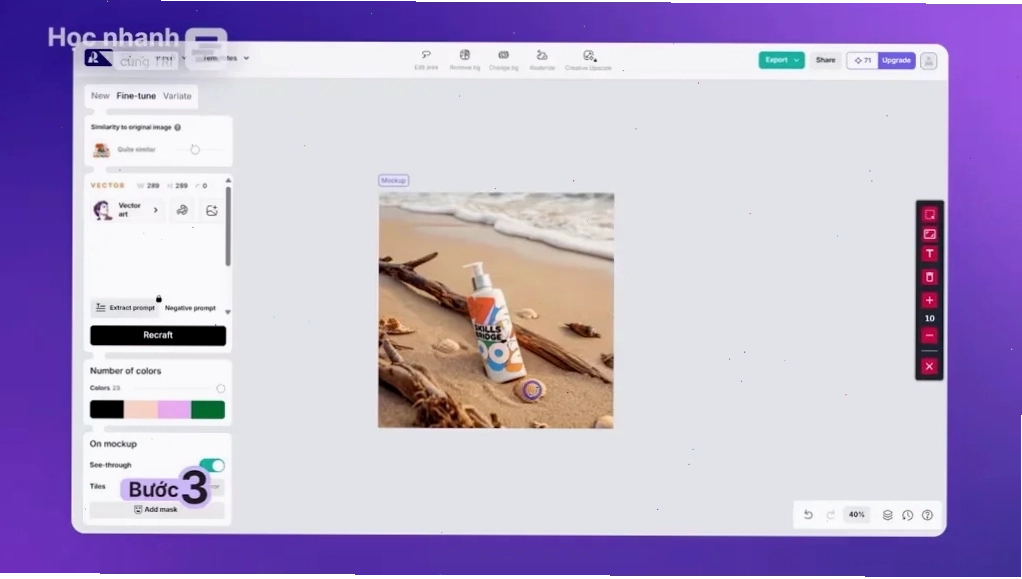Open the user profile avatar
The image size is (1022, 579).
(x=929, y=60)
